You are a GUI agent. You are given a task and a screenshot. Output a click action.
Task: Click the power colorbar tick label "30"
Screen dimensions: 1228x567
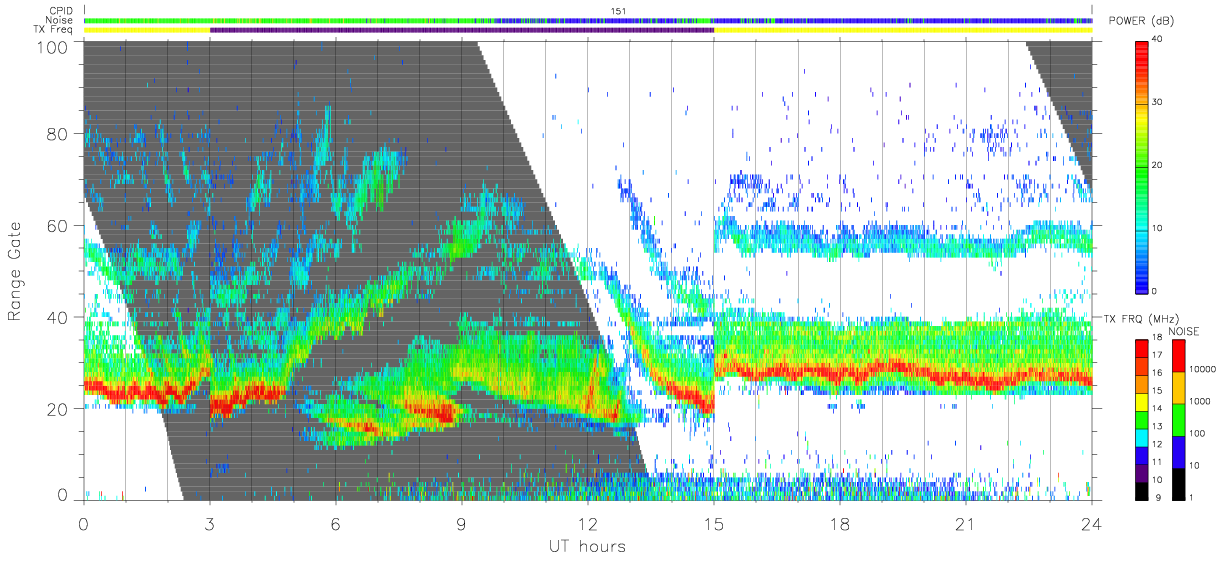pyautogui.click(x=1158, y=103)
